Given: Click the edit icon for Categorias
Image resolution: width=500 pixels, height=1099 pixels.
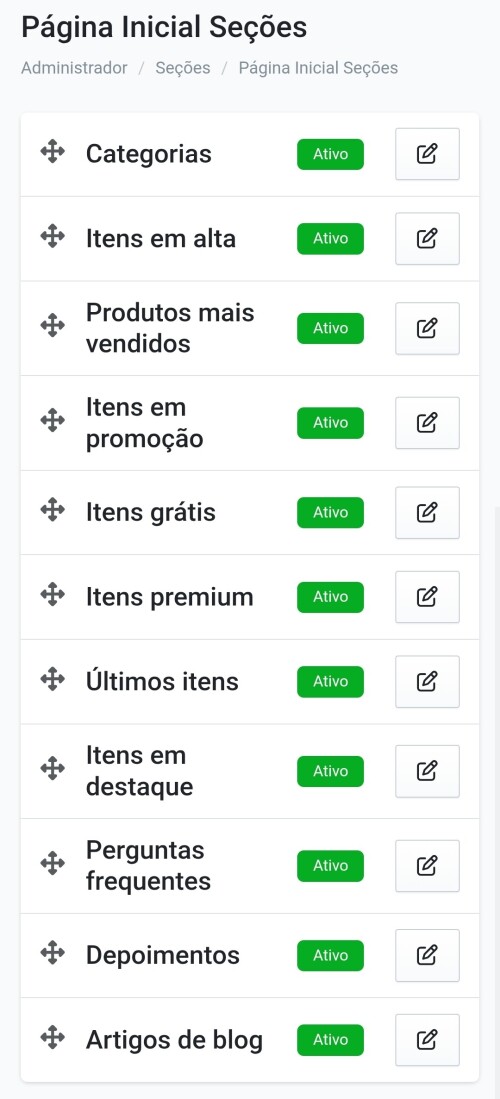Looking at the screenshot, I should [x=427, y=154].
